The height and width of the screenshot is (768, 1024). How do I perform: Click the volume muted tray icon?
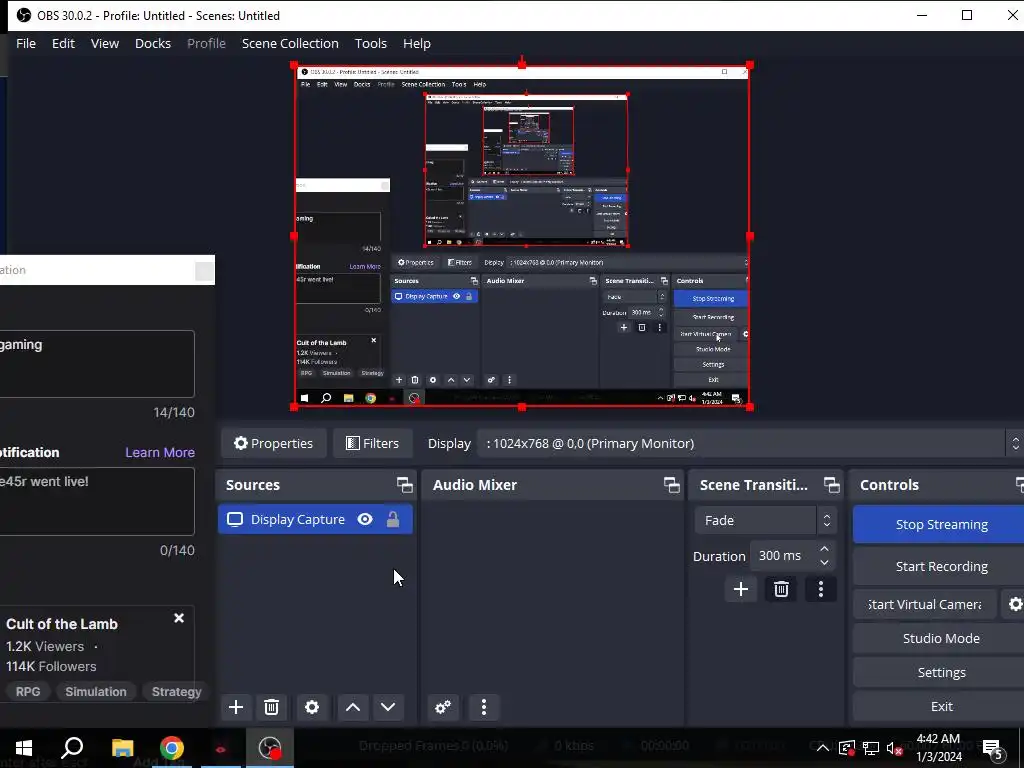coord(895,748)
